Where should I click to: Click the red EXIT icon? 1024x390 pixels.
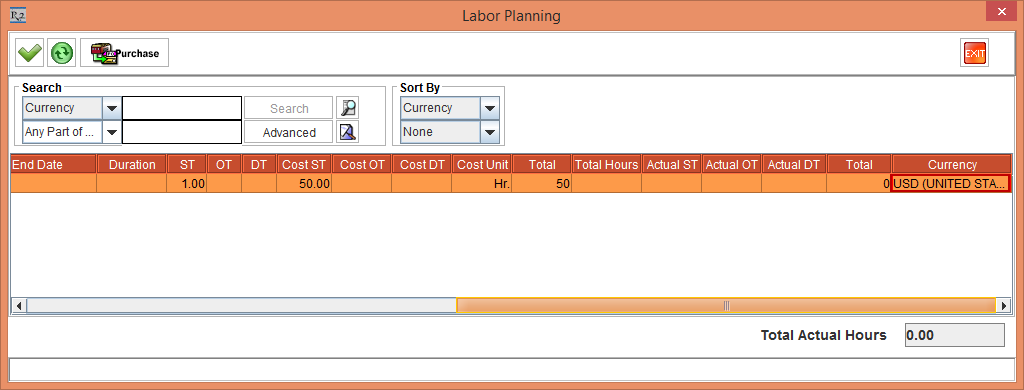point(974,53)
